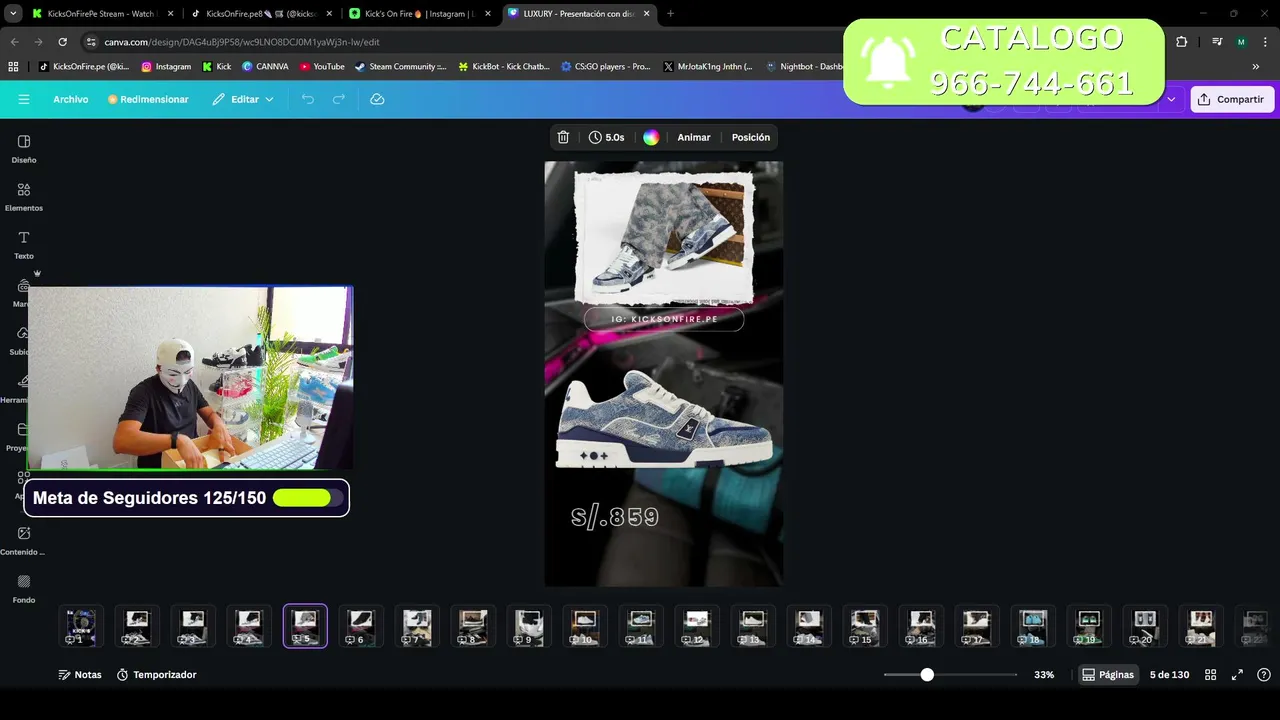Open the CANNVA bookmark
Viewport: 1280px width, 720px height.
(x=265, y=67)
